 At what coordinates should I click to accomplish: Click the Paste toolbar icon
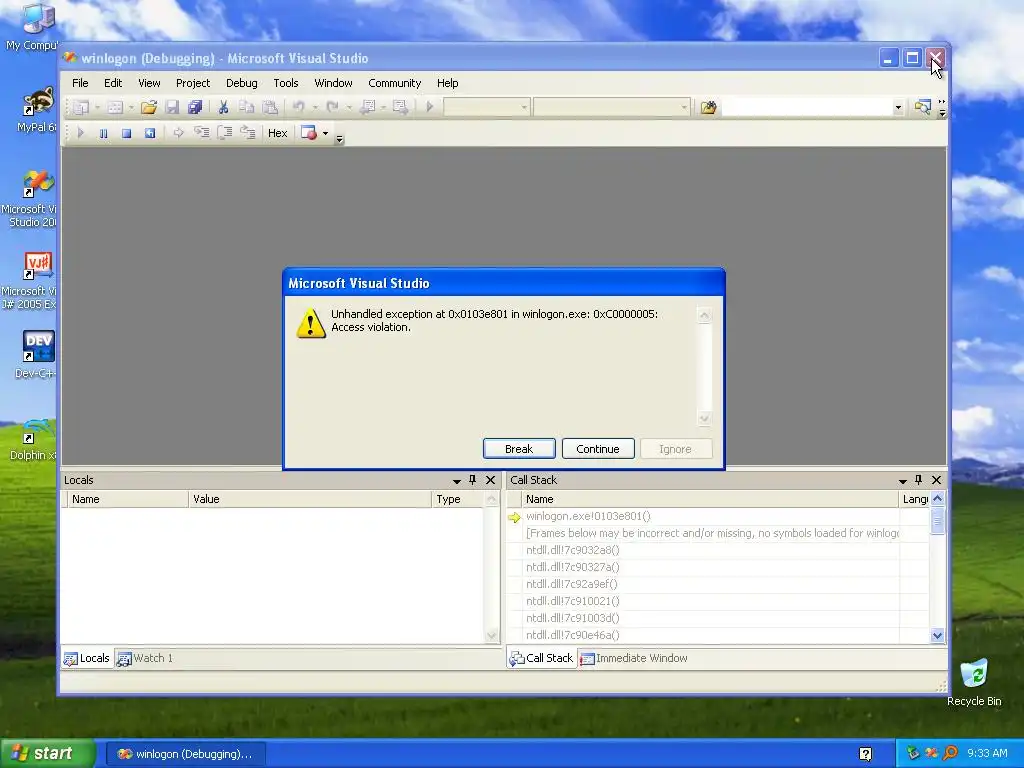click(x=270, y=107)
